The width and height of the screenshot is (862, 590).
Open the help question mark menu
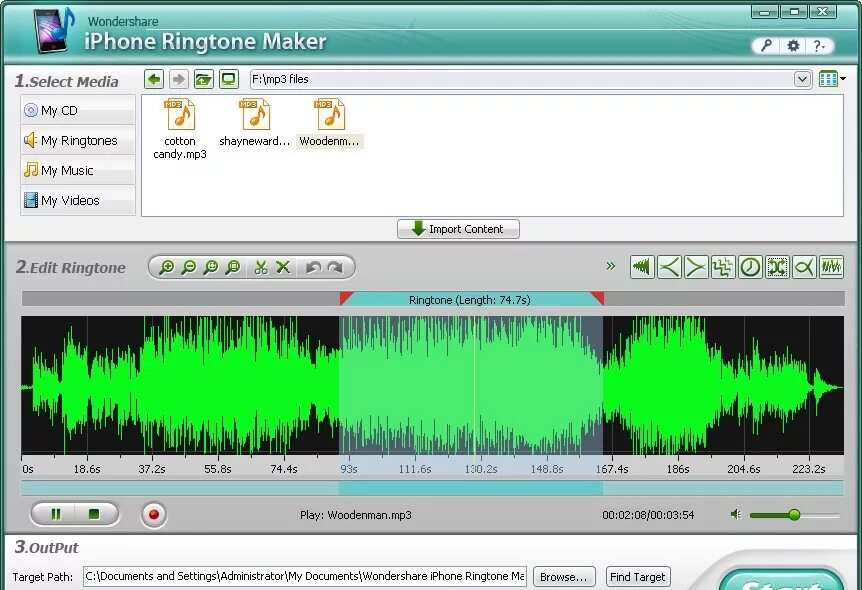pyautogui.click(x=819, y=46)
